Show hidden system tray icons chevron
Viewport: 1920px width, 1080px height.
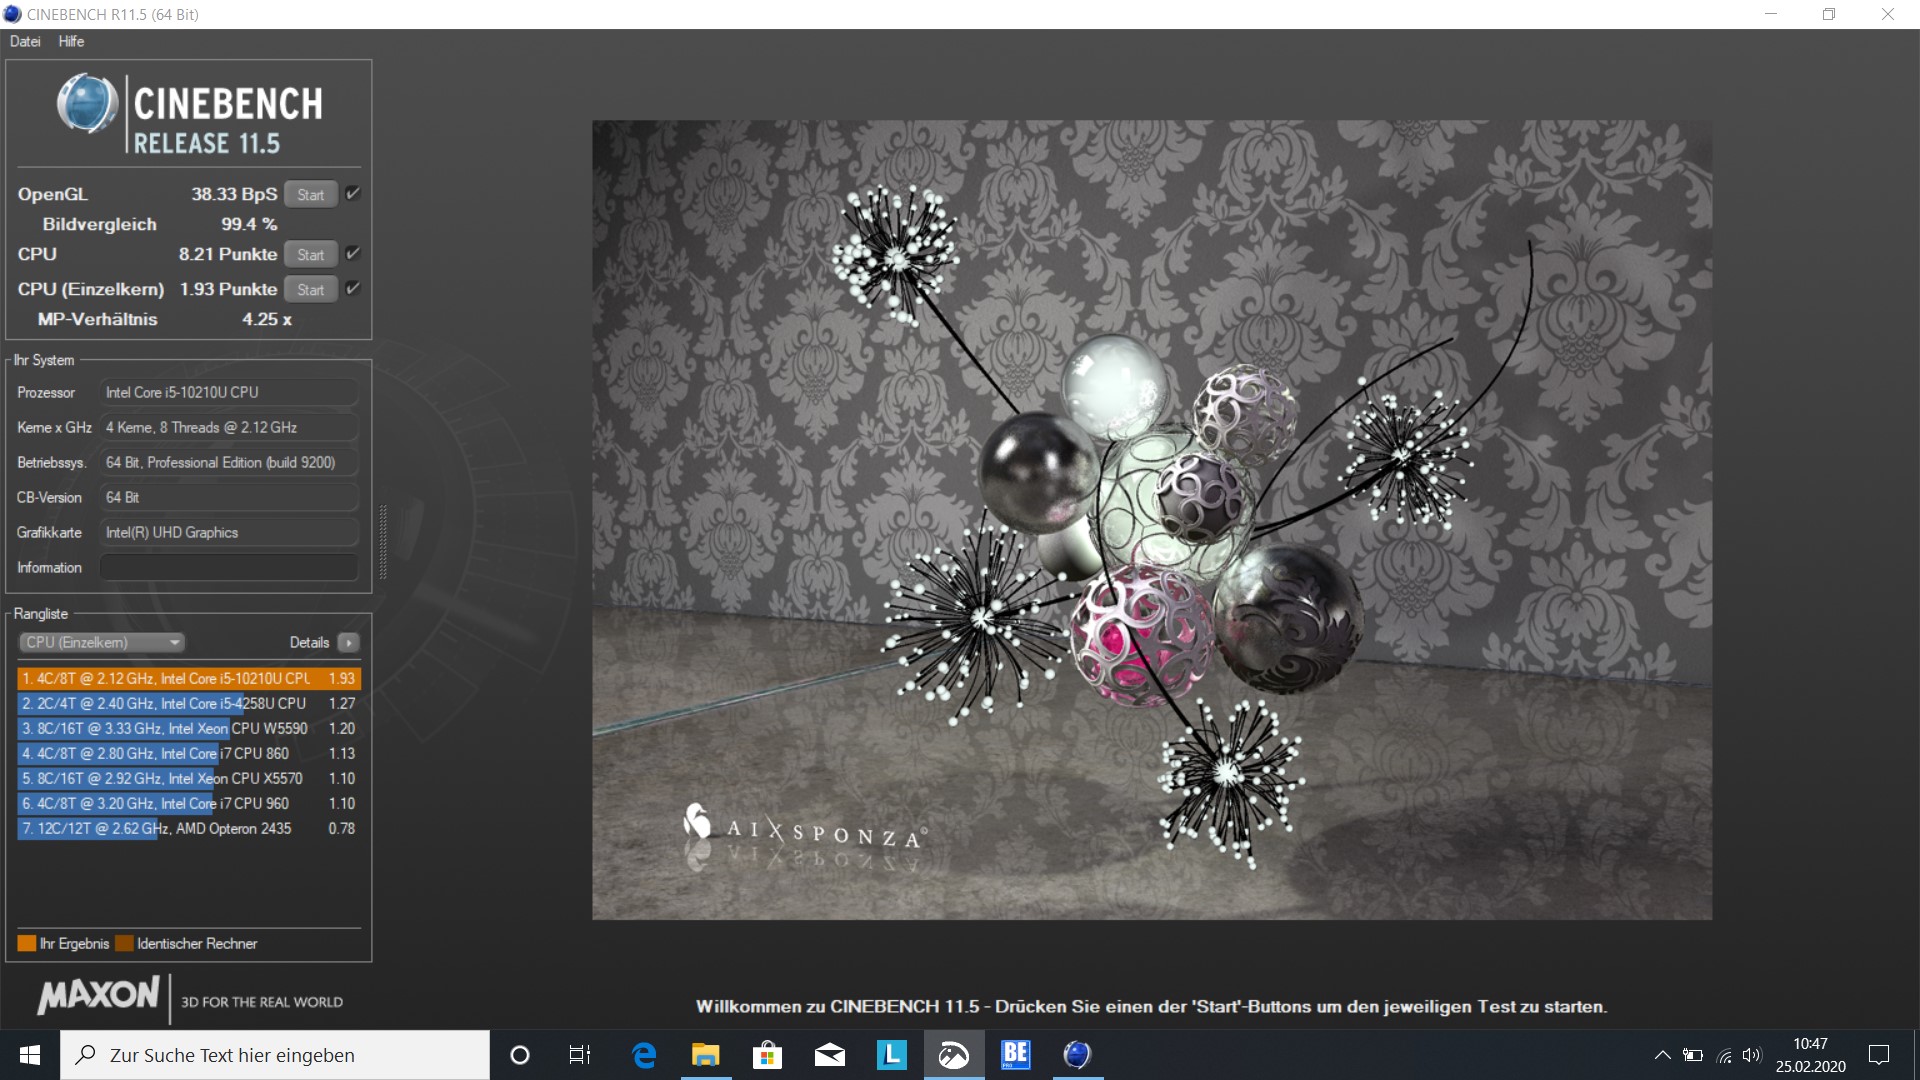click(1662, 1055)
